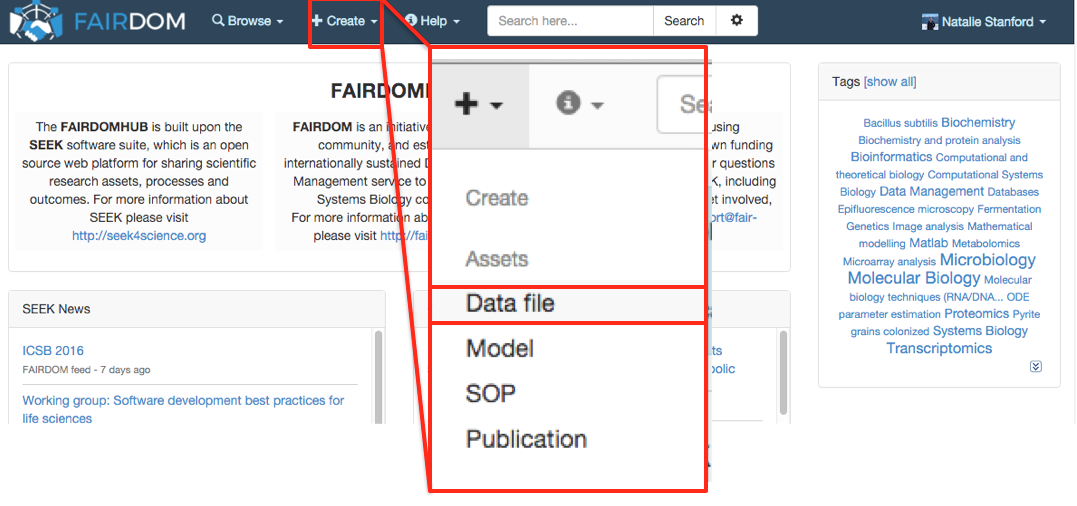
Task: Select the Matlab tag
Action: (929, 243)
